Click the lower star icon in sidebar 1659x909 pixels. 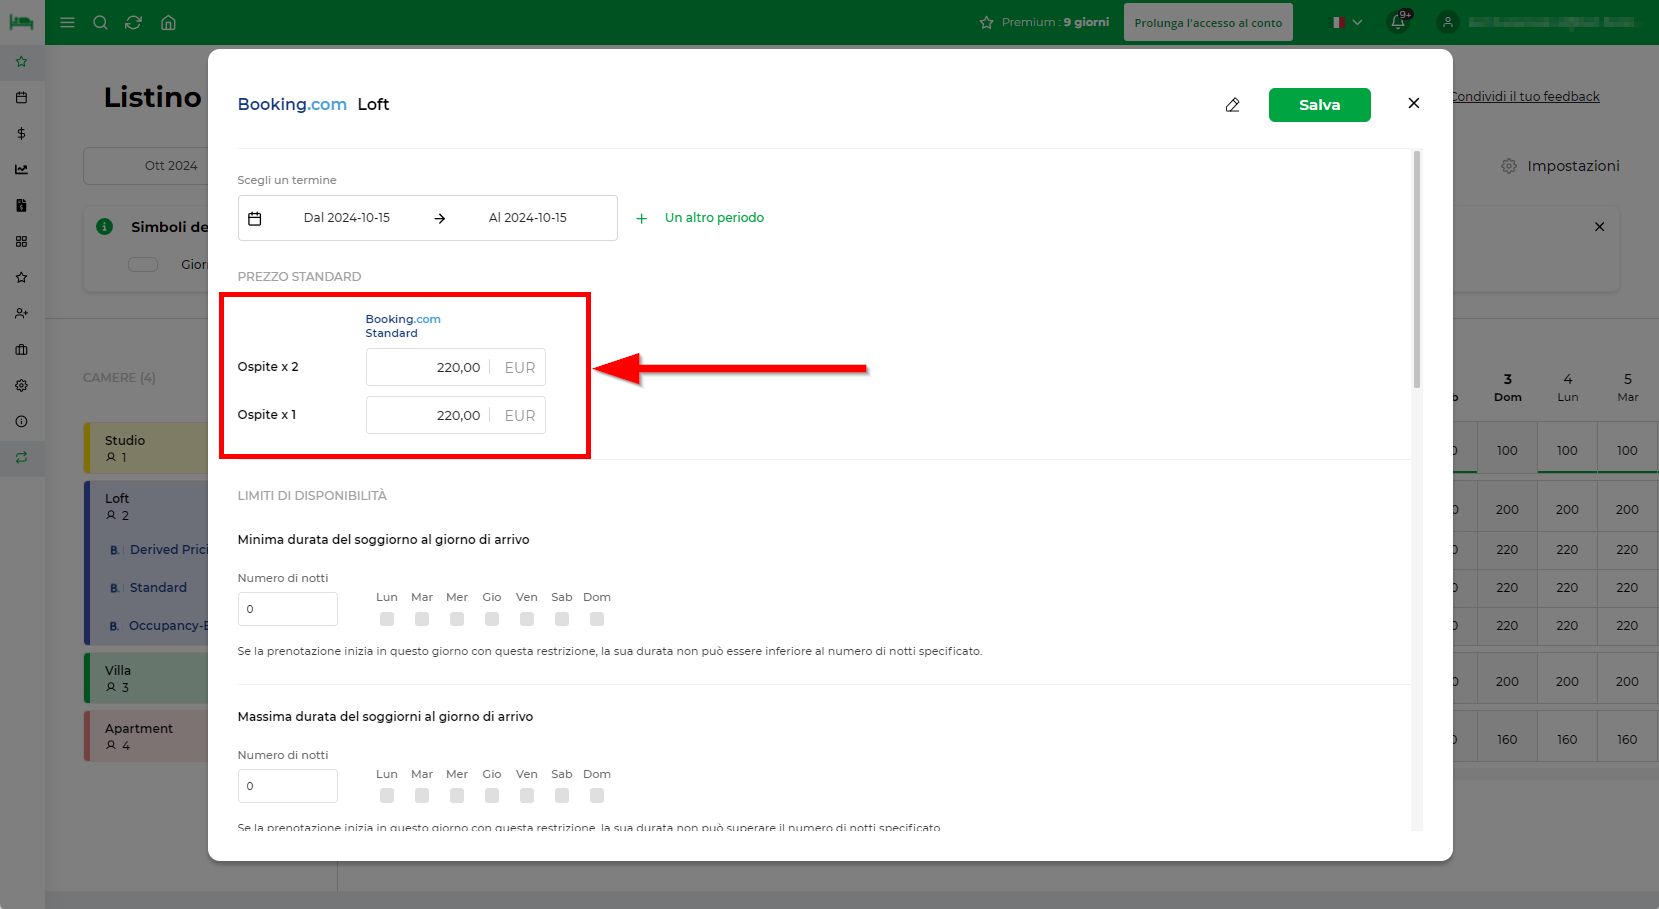point(21,277)
